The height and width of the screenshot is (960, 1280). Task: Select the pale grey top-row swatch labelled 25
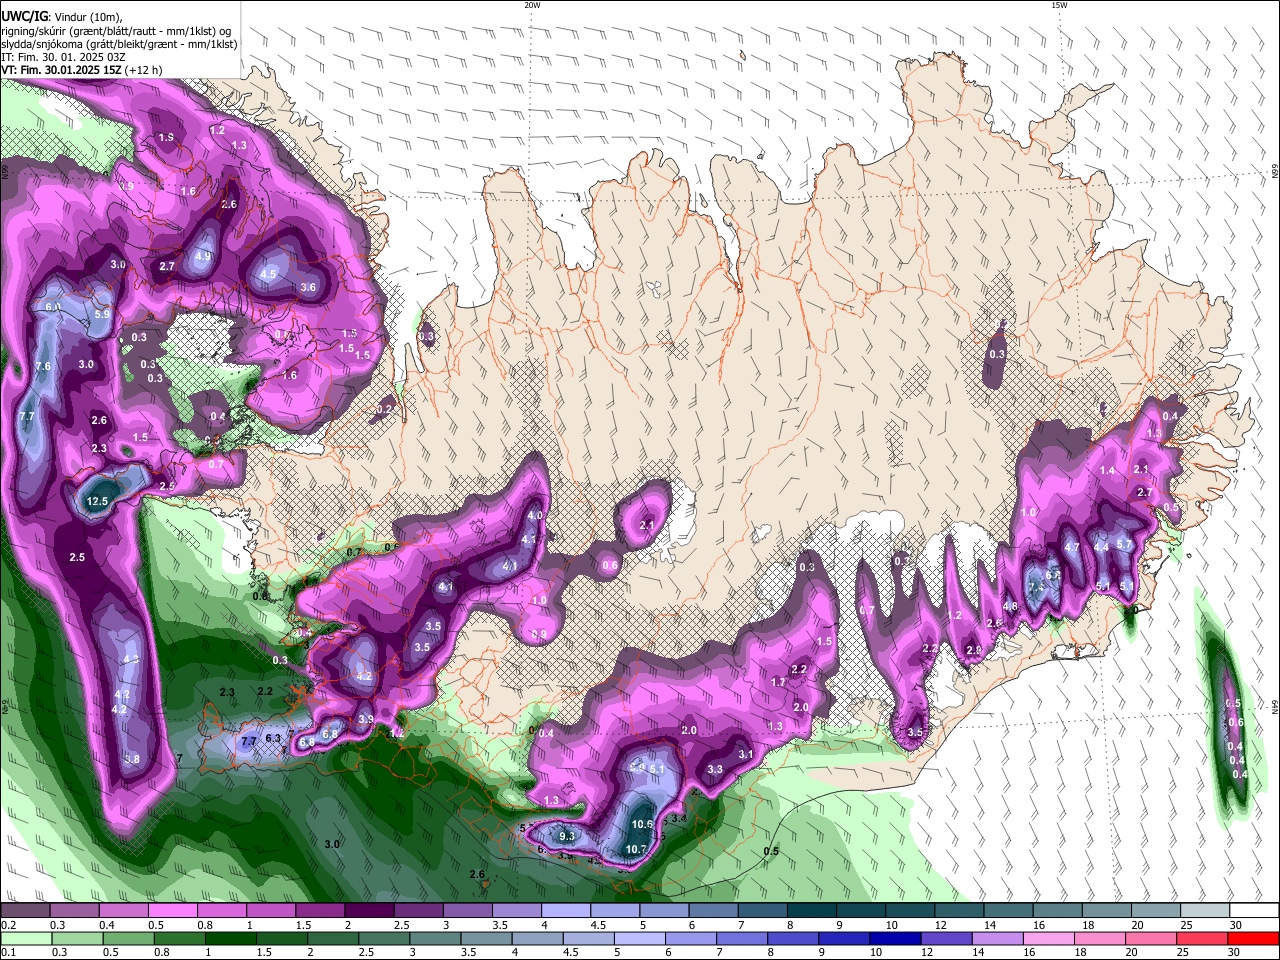coord(1205,910)
